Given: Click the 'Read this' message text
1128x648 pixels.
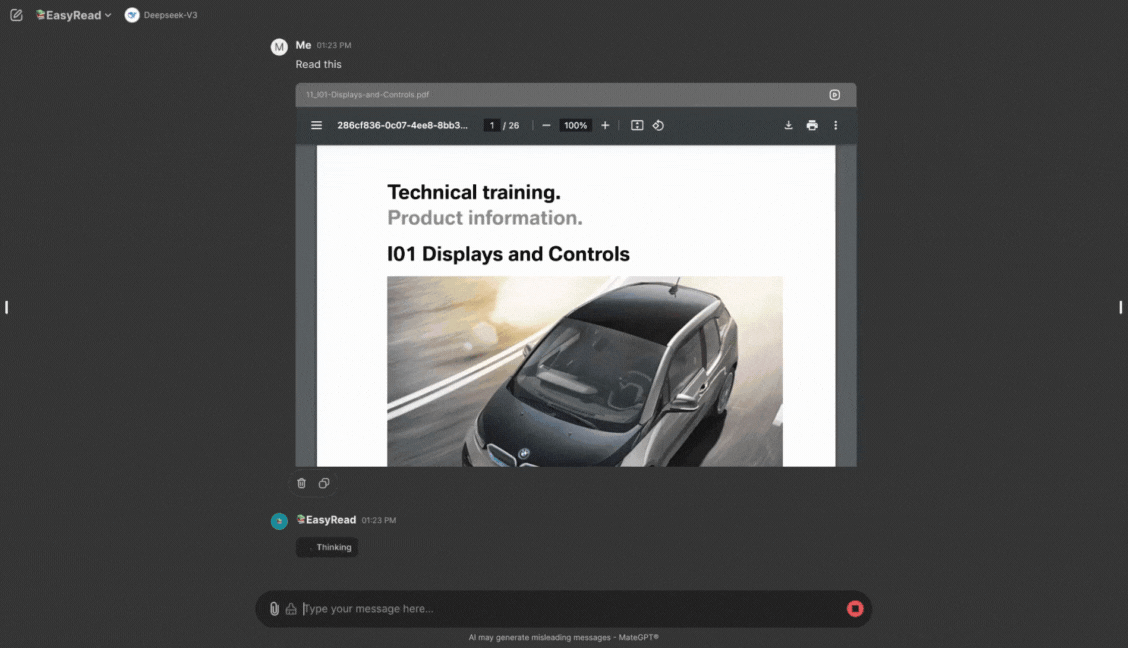Looking at the screenshot, I should tap(318, 64).
